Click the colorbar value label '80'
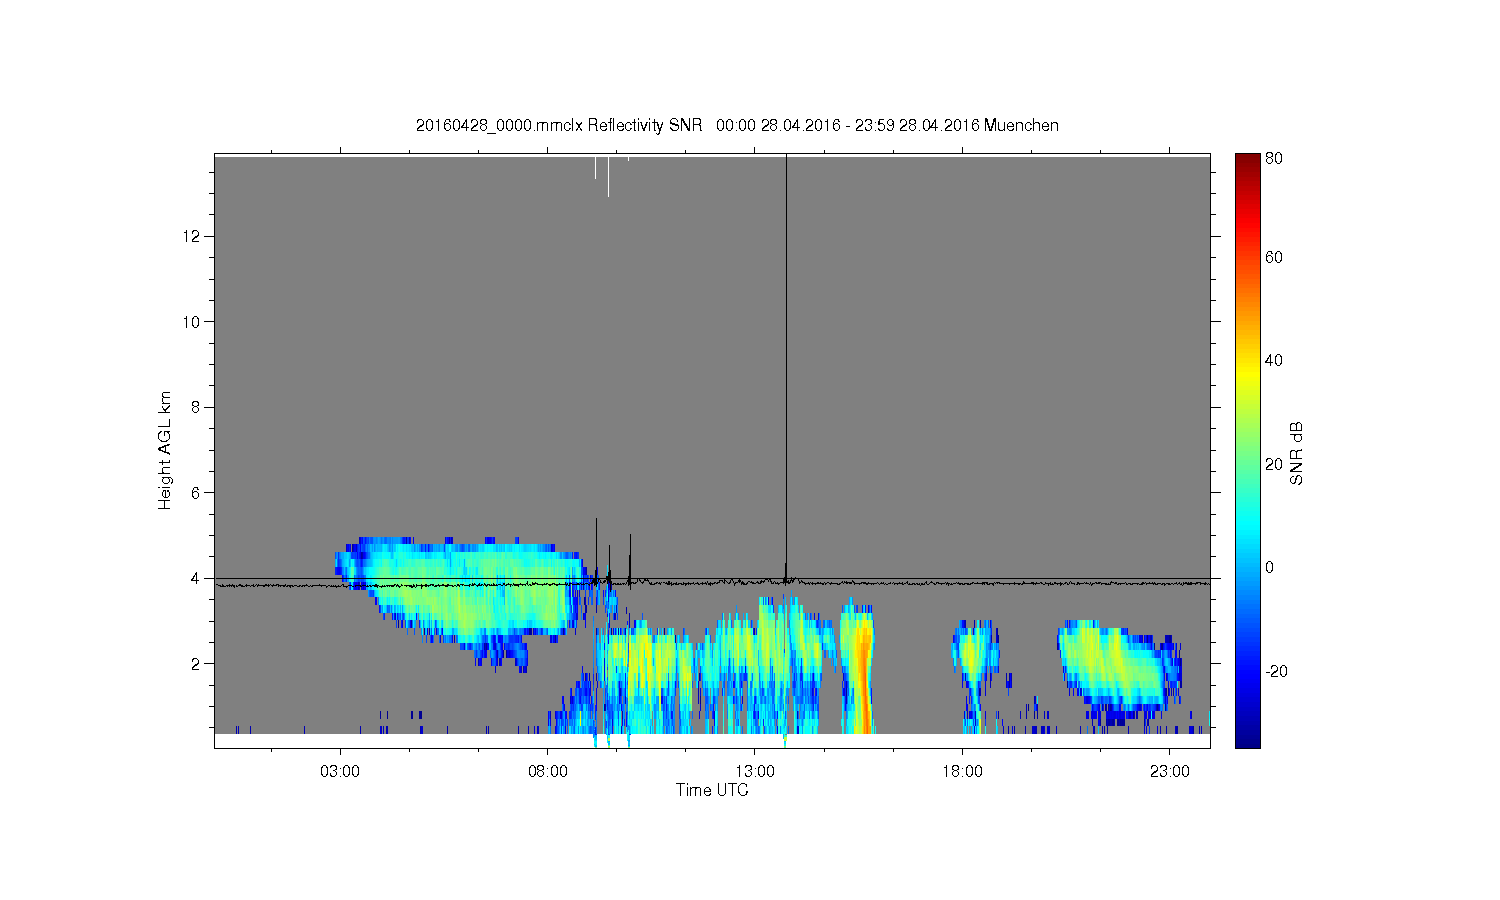1500x900 pixels. coord(1274,158)
